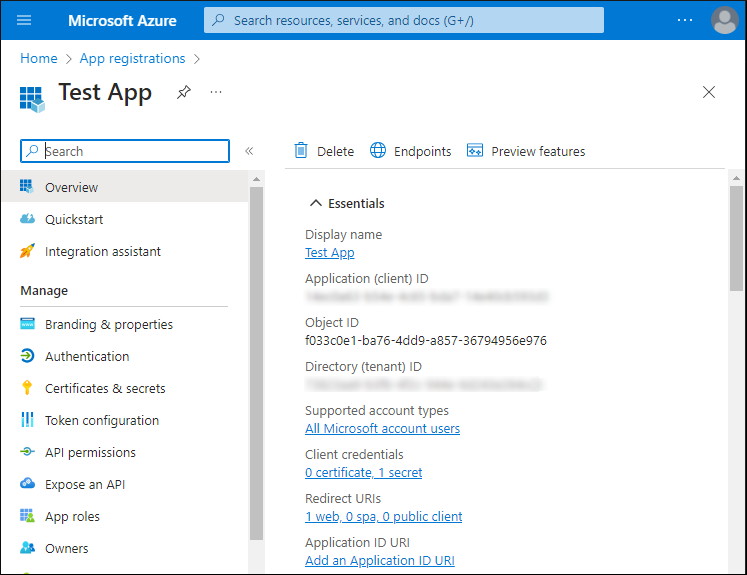Click the Directory (tenant) ID label

point(363,366)
